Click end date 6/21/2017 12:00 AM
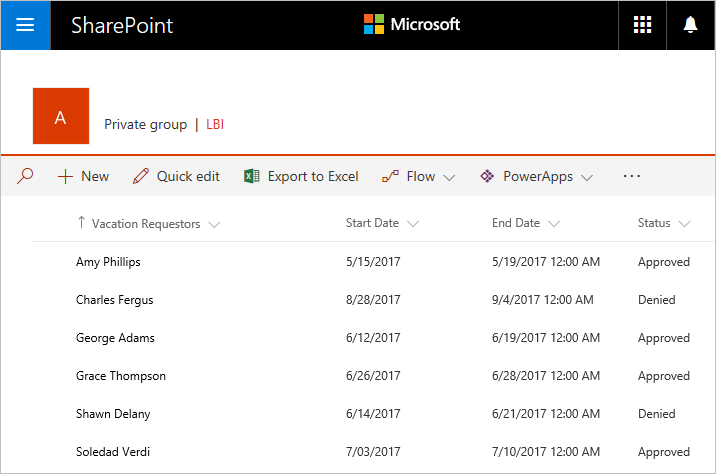716x474 pixels. pyautogui.click(x=546, y=413)
